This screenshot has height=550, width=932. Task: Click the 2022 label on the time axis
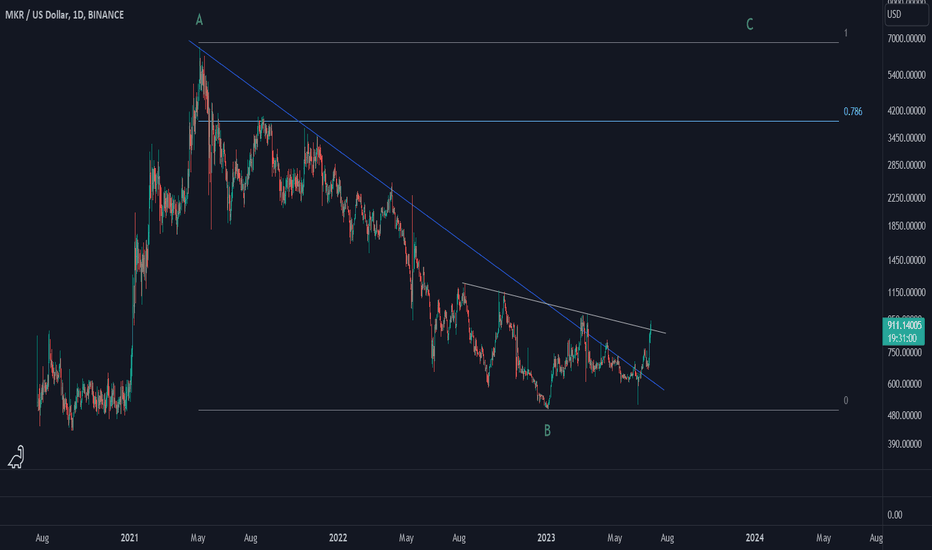click(x=338, y=538)
